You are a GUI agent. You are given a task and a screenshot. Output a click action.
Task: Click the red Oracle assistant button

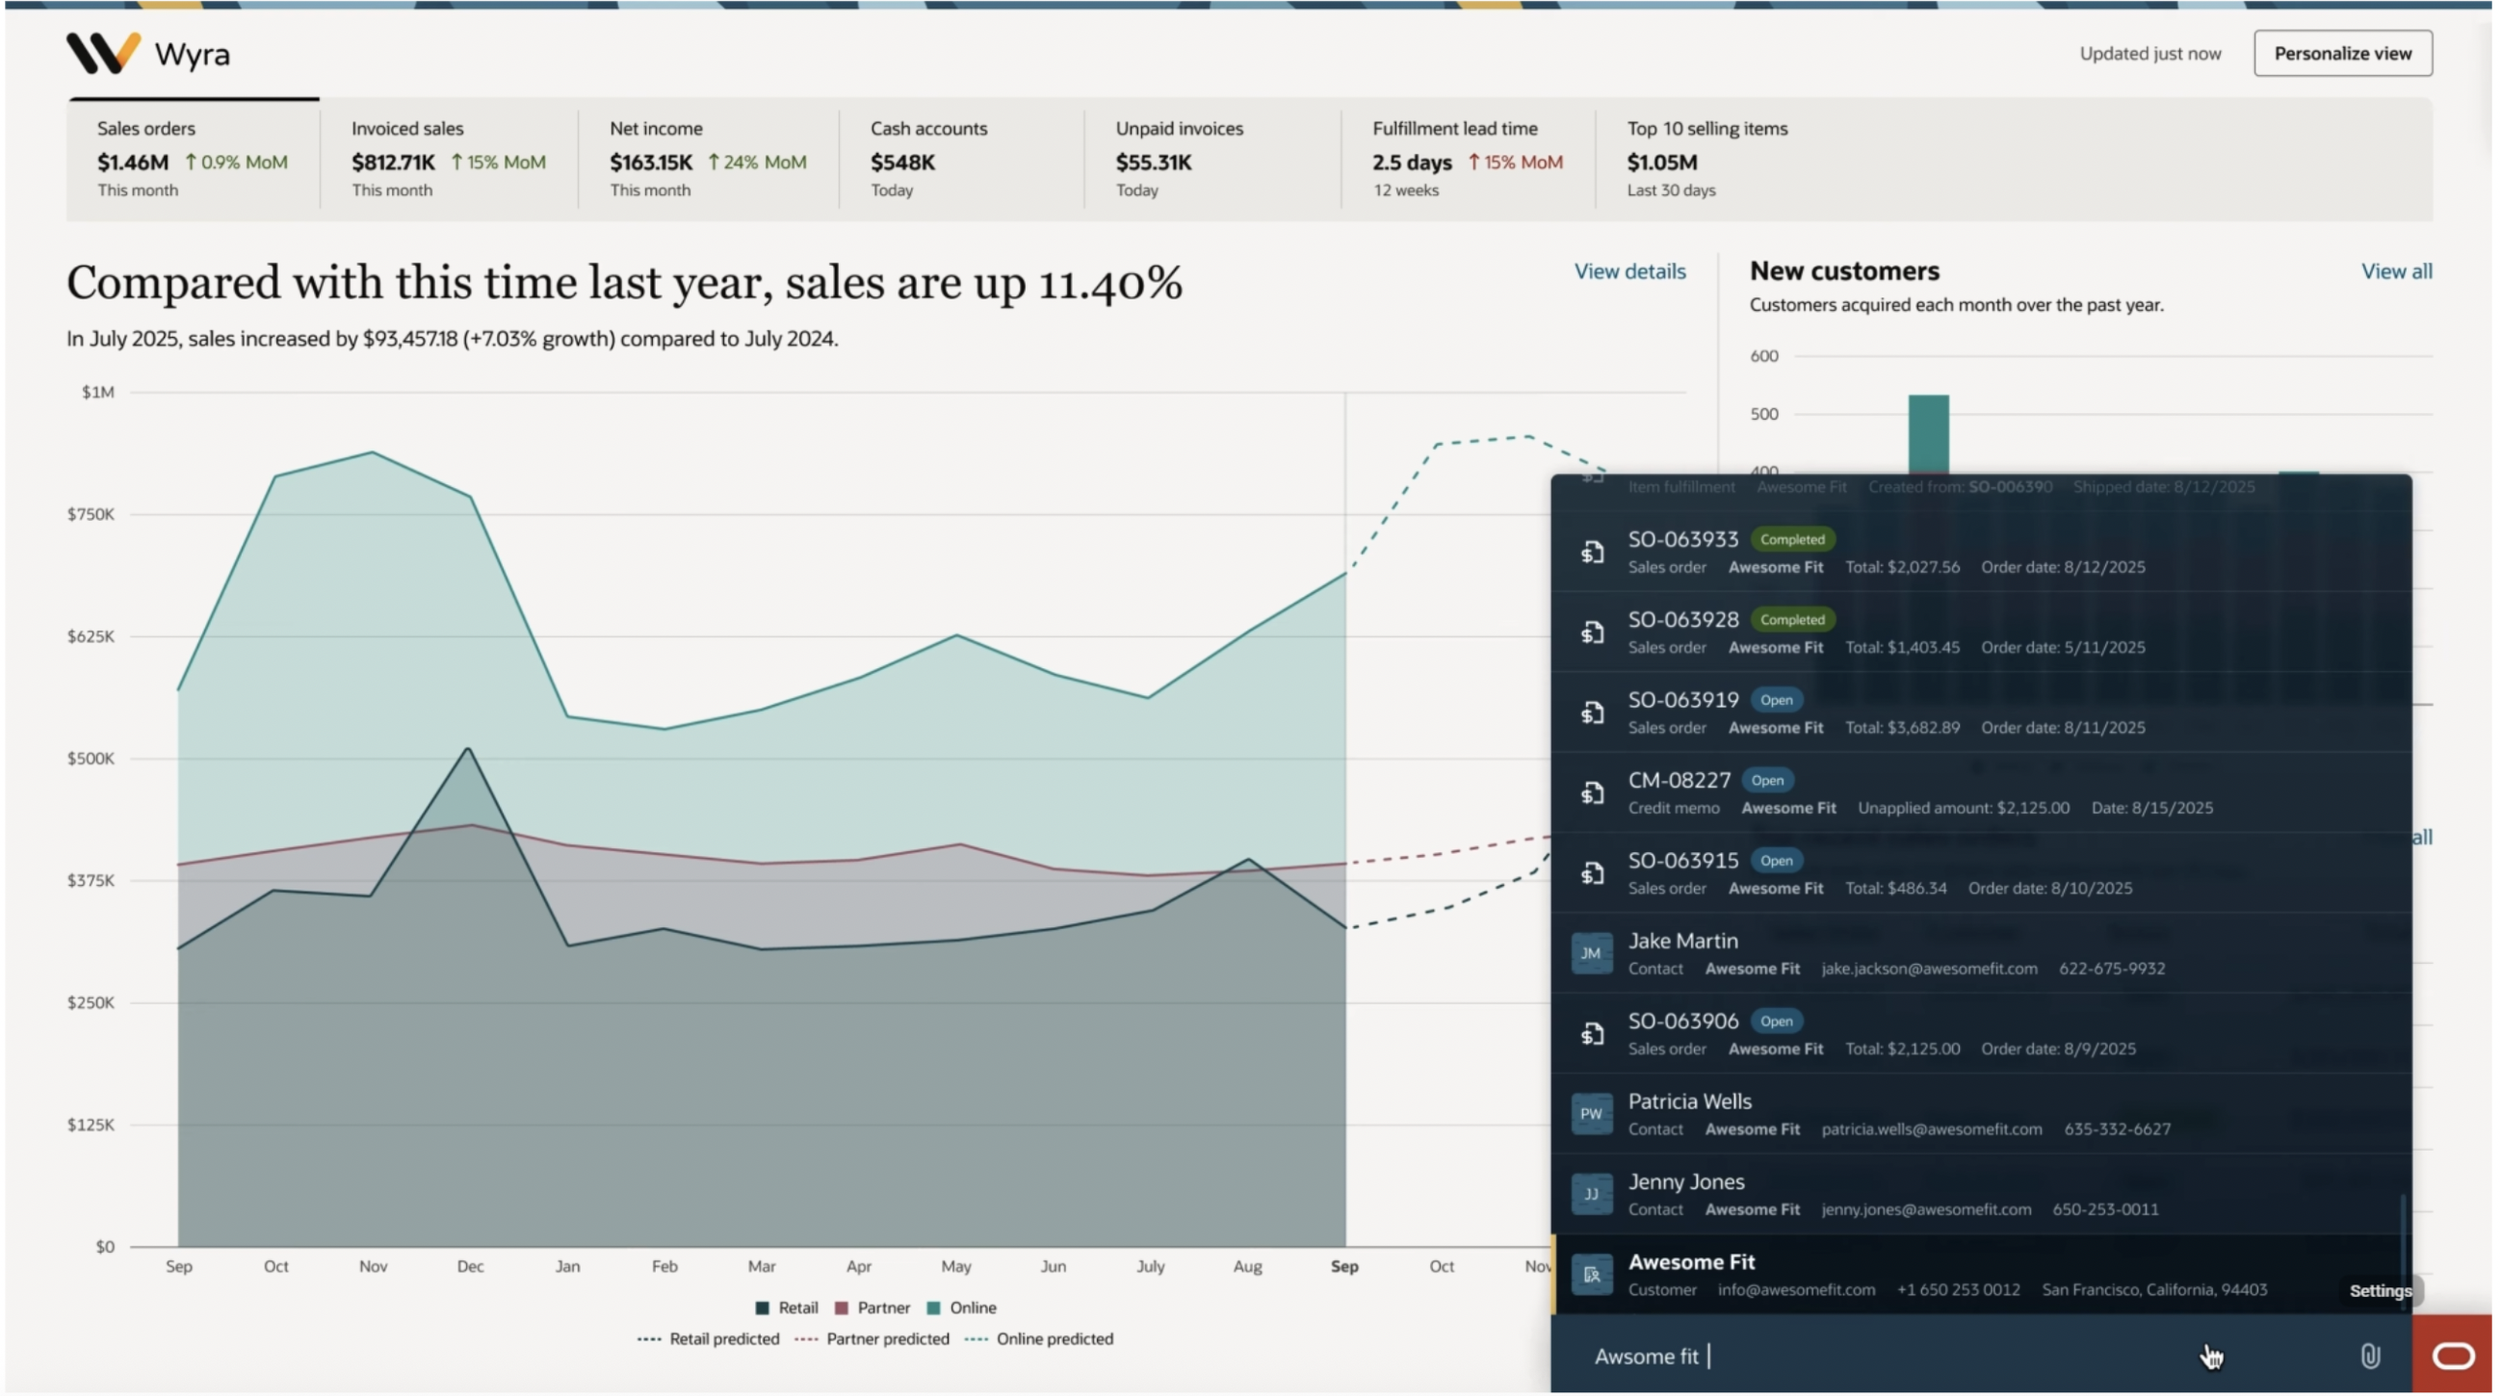[x=2452, y=1356]
